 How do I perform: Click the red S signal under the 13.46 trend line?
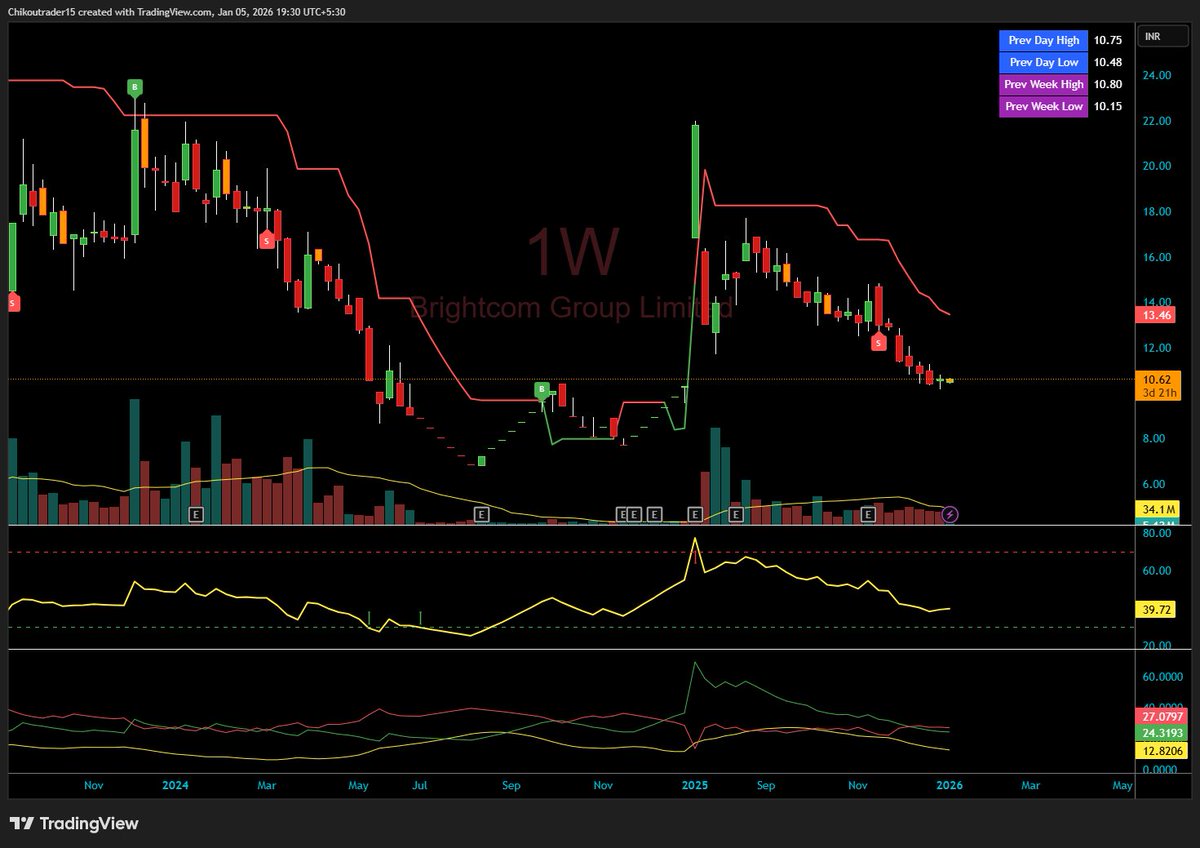tap(878, 342)
